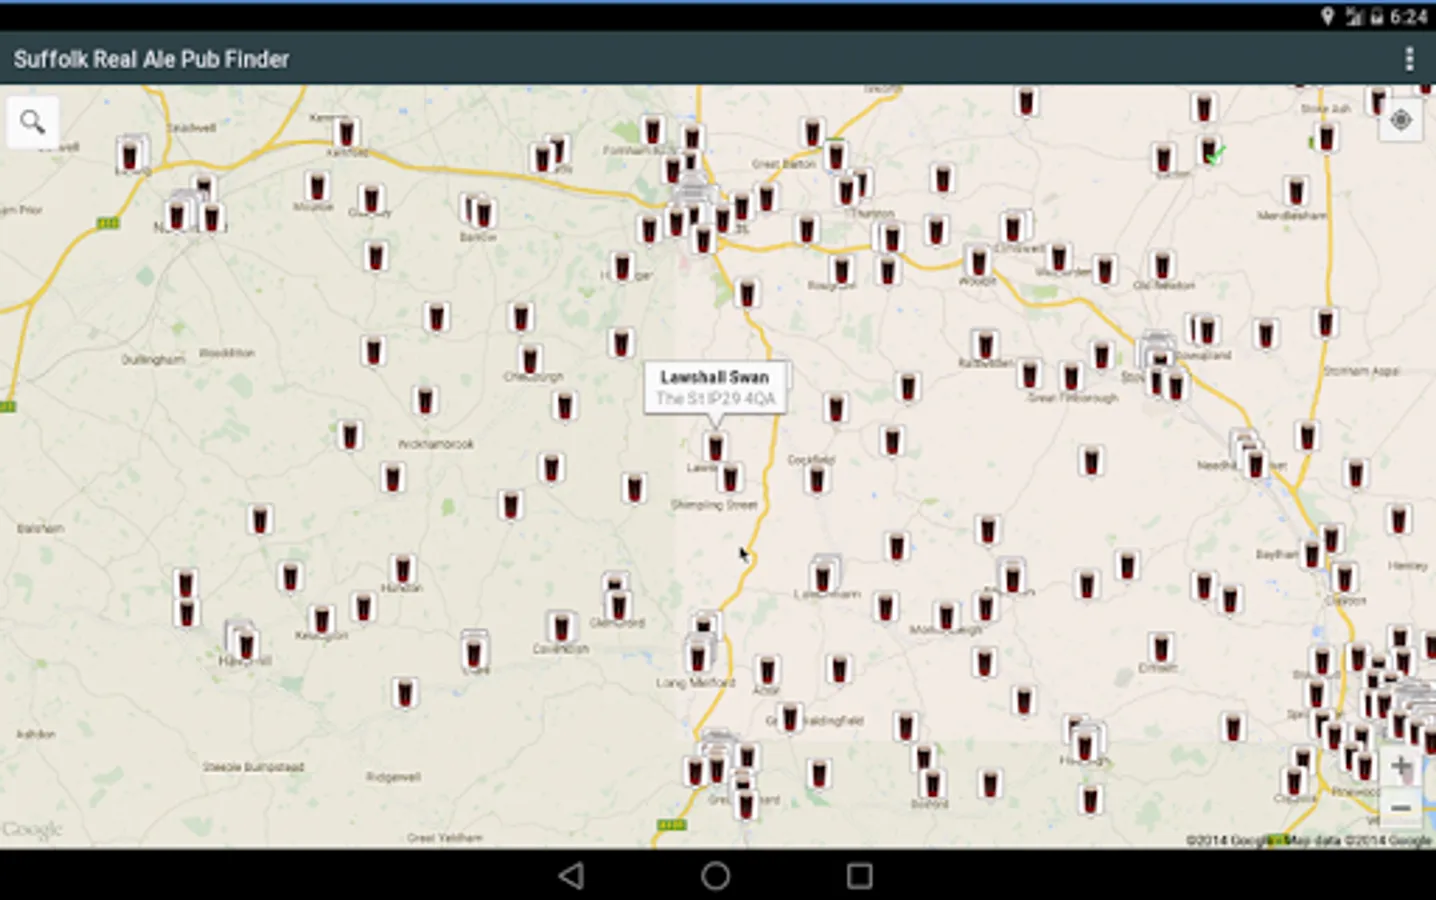
Task: Tap the Suffolk Real Ale Pub Finder title
Action: [151, 59]
